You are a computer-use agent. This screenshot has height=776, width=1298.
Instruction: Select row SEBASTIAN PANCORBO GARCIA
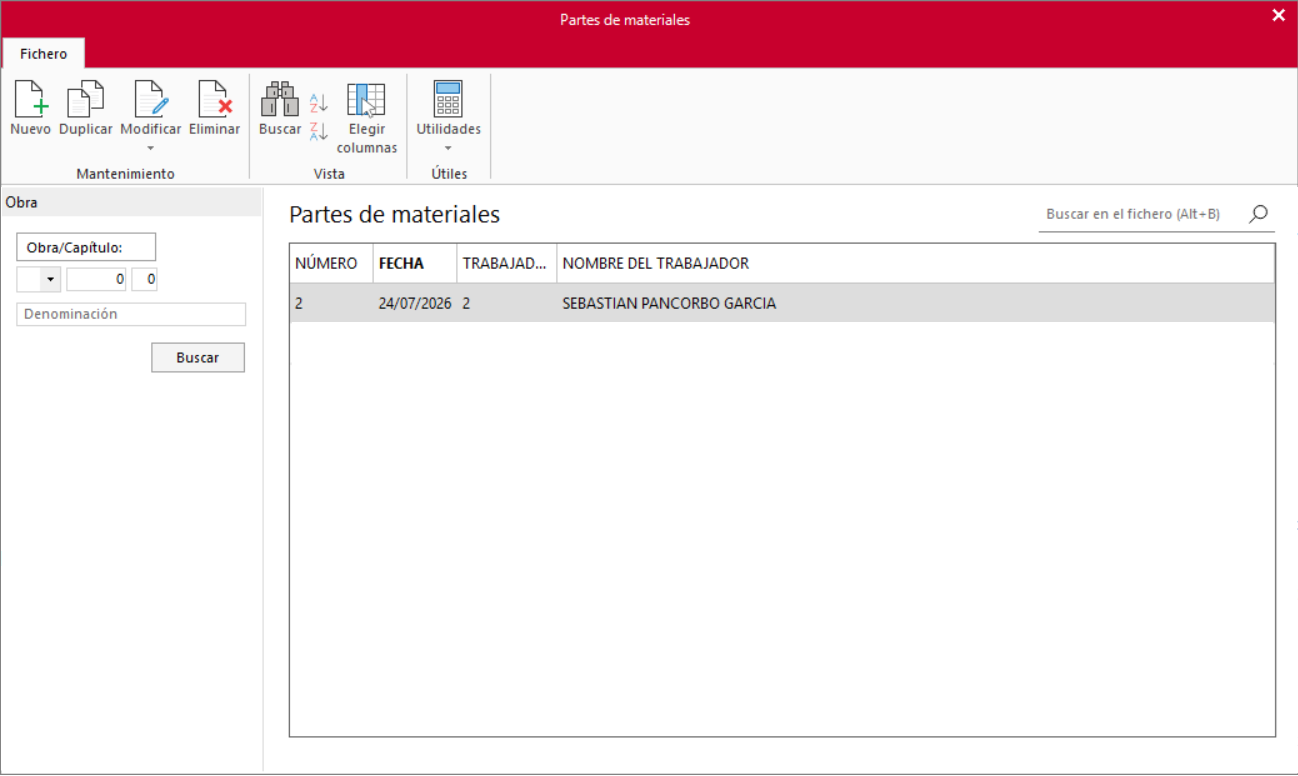point(782,303)
